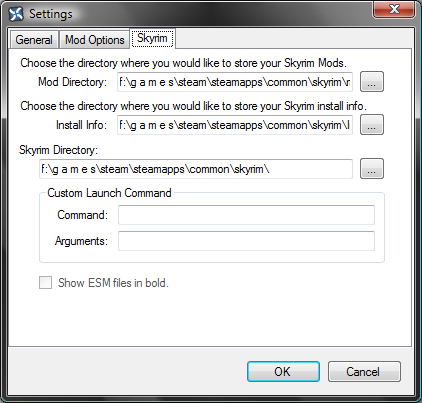Screen dimensions: 422x403
Task: Select the Skyrim tab
Action: [x=152, y=38]
